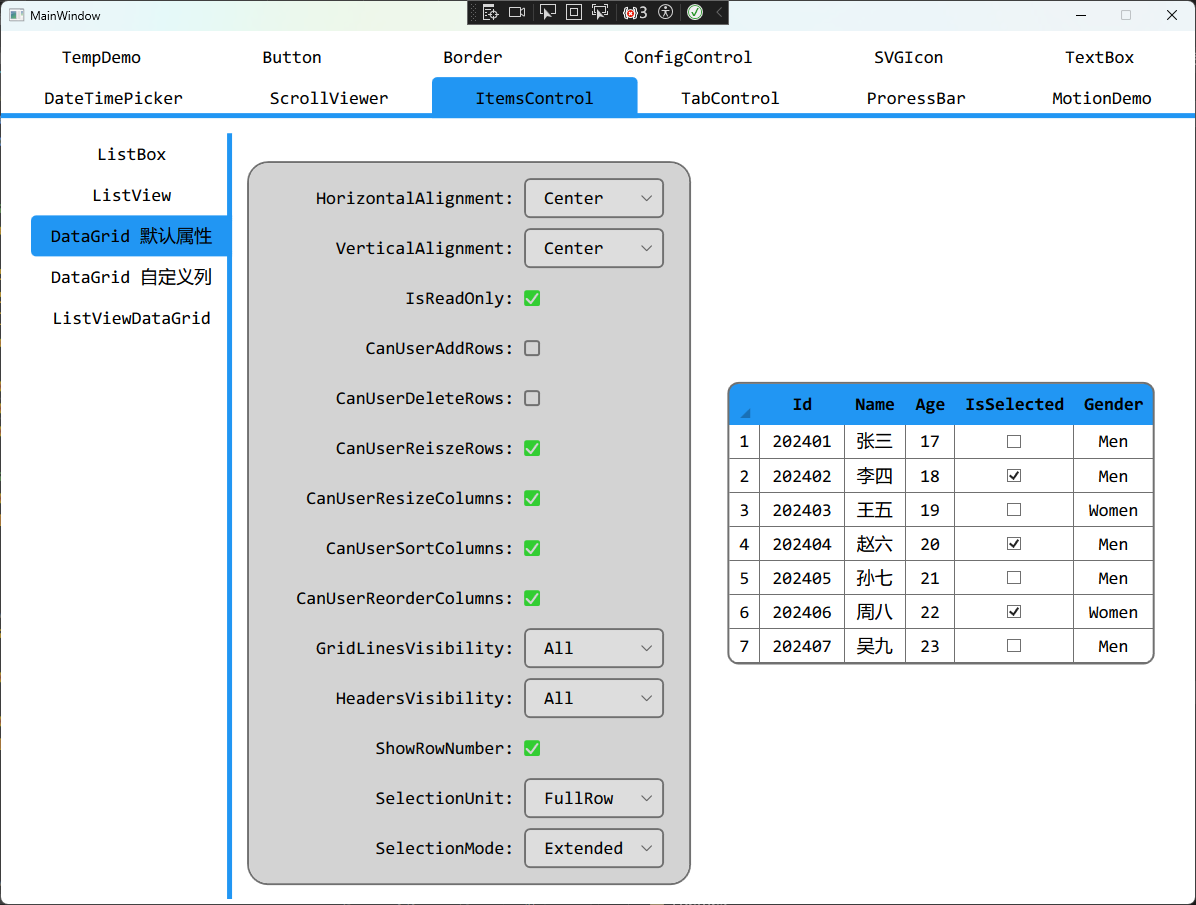Open the Border tab

click(x=473, y=57)
